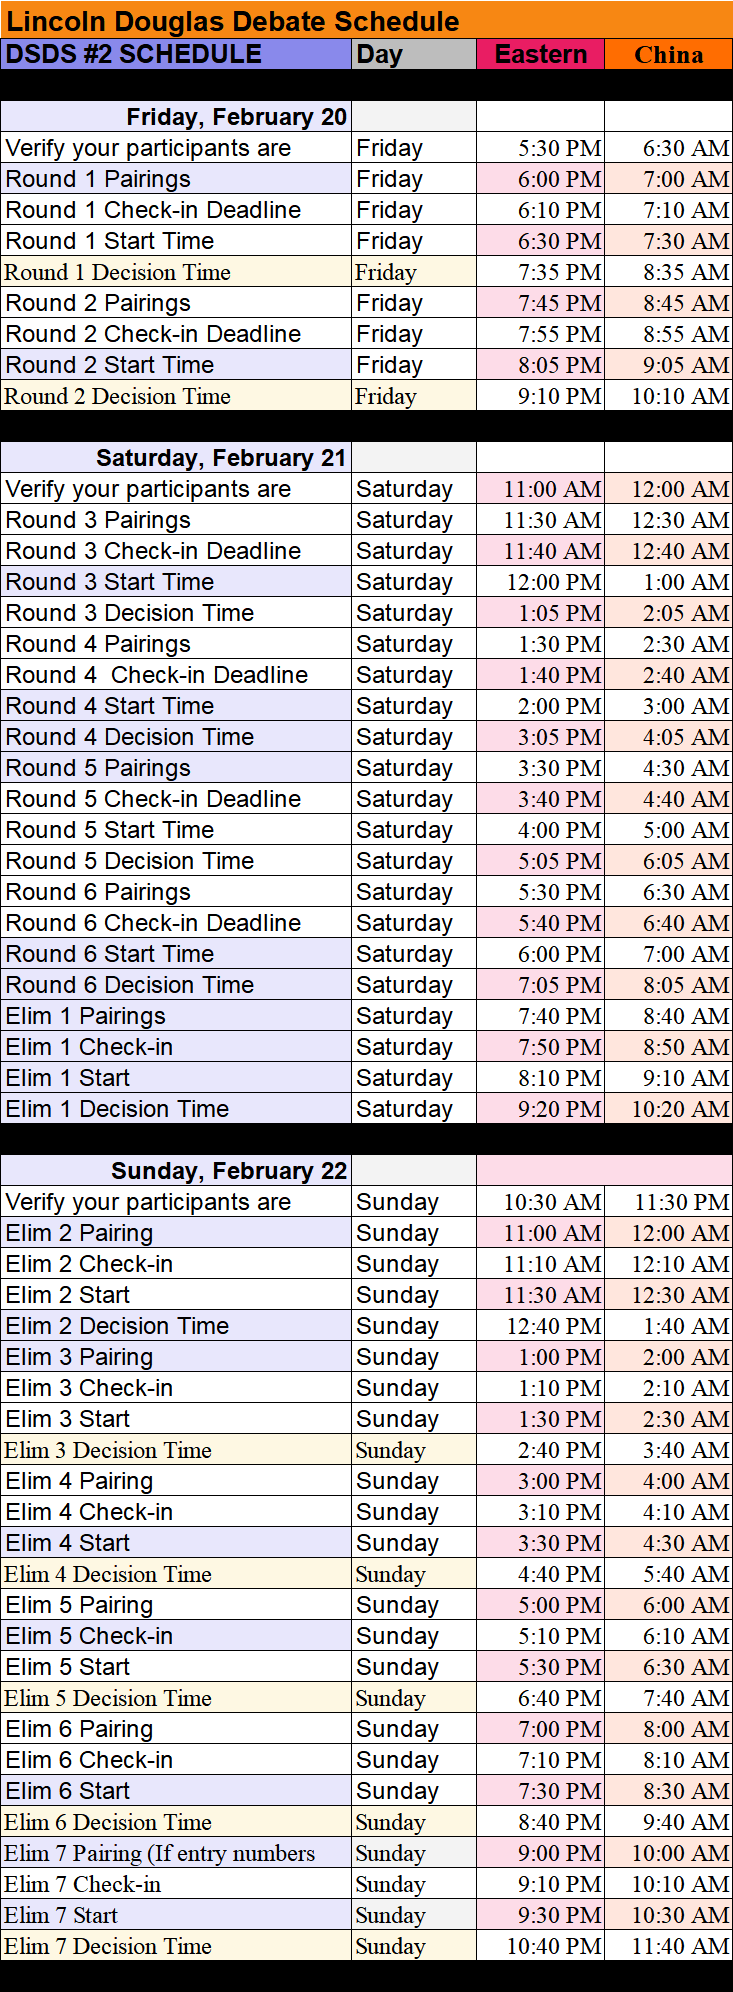Click the China column header
The image size is (733, 1992).
[668, 55]
